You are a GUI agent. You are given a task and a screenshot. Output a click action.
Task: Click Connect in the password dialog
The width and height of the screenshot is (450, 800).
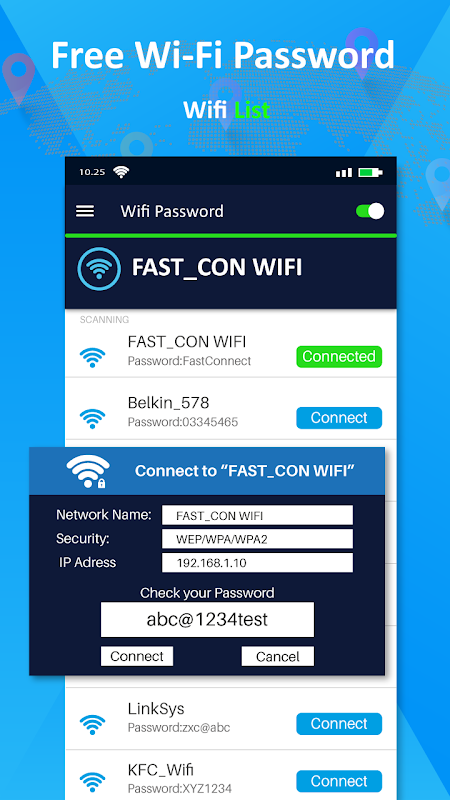pos(137,656)
